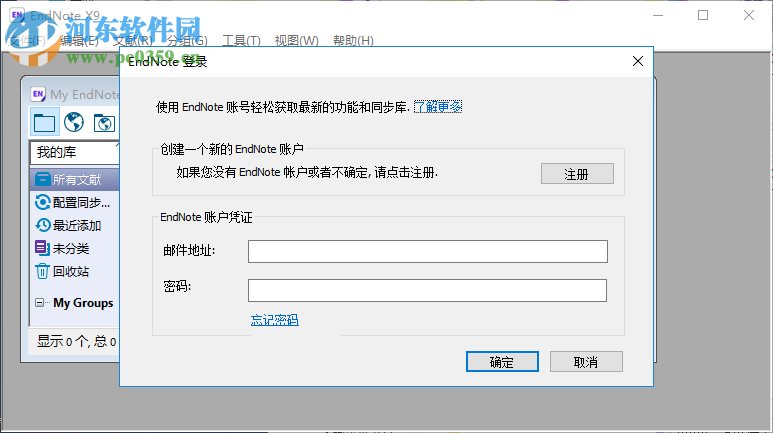Click the 配置同步 sync icon

point(42,202)
